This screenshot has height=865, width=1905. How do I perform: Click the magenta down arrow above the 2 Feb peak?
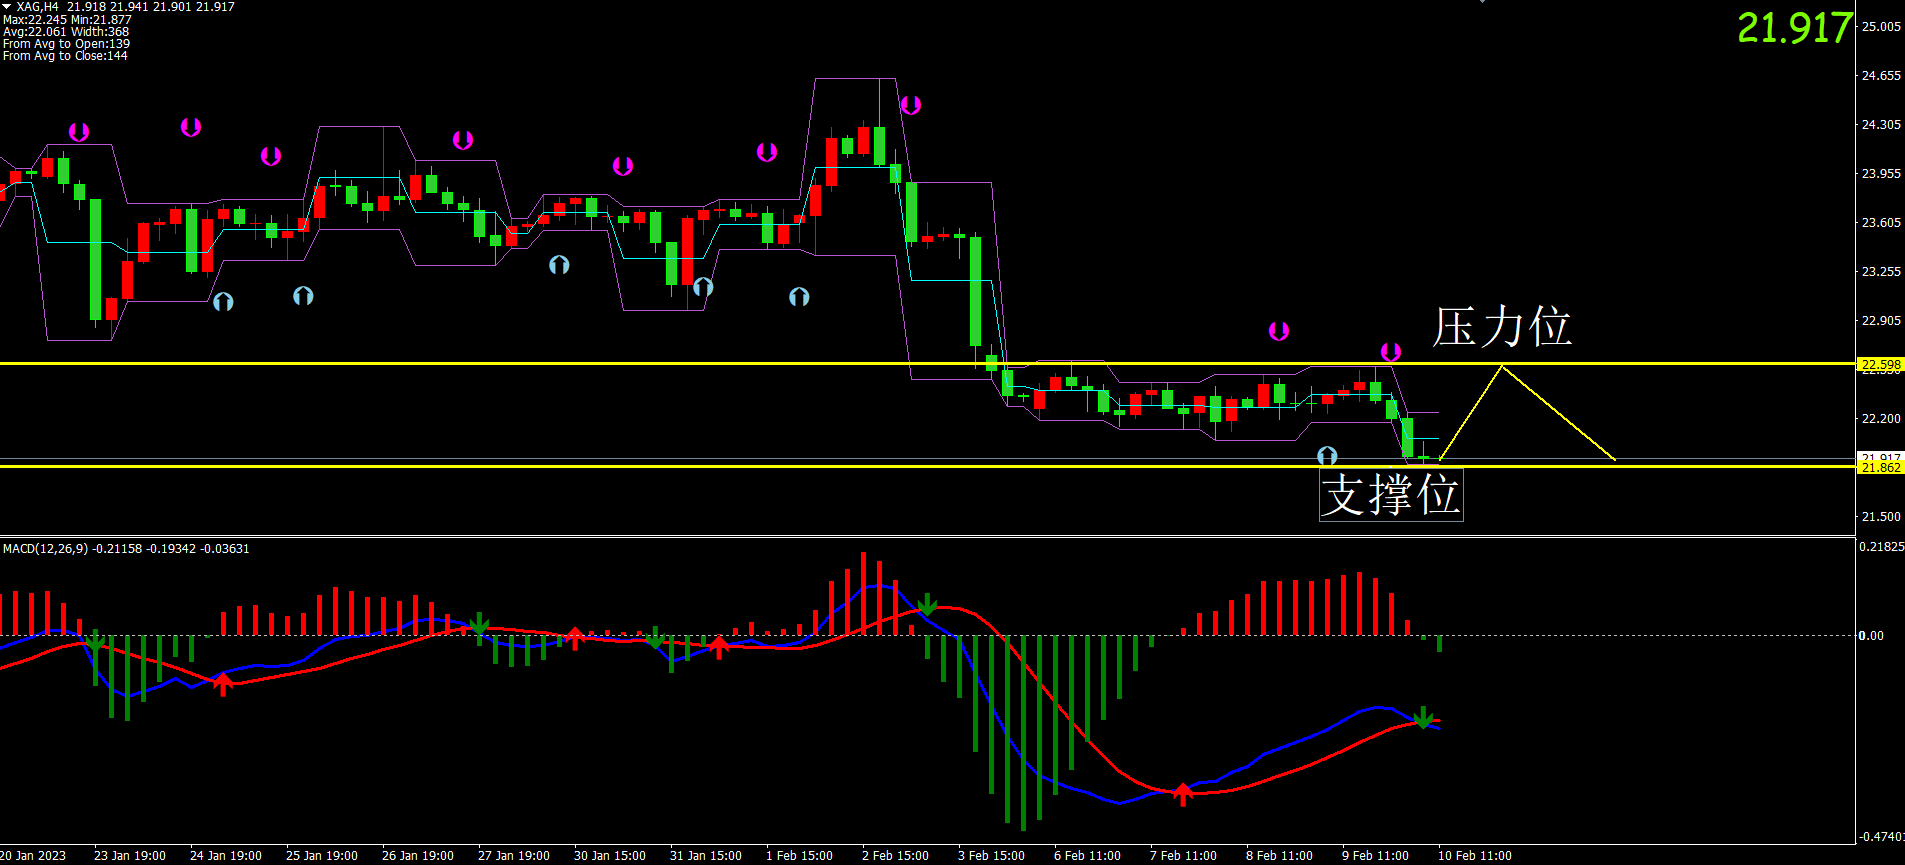[910, 105]
